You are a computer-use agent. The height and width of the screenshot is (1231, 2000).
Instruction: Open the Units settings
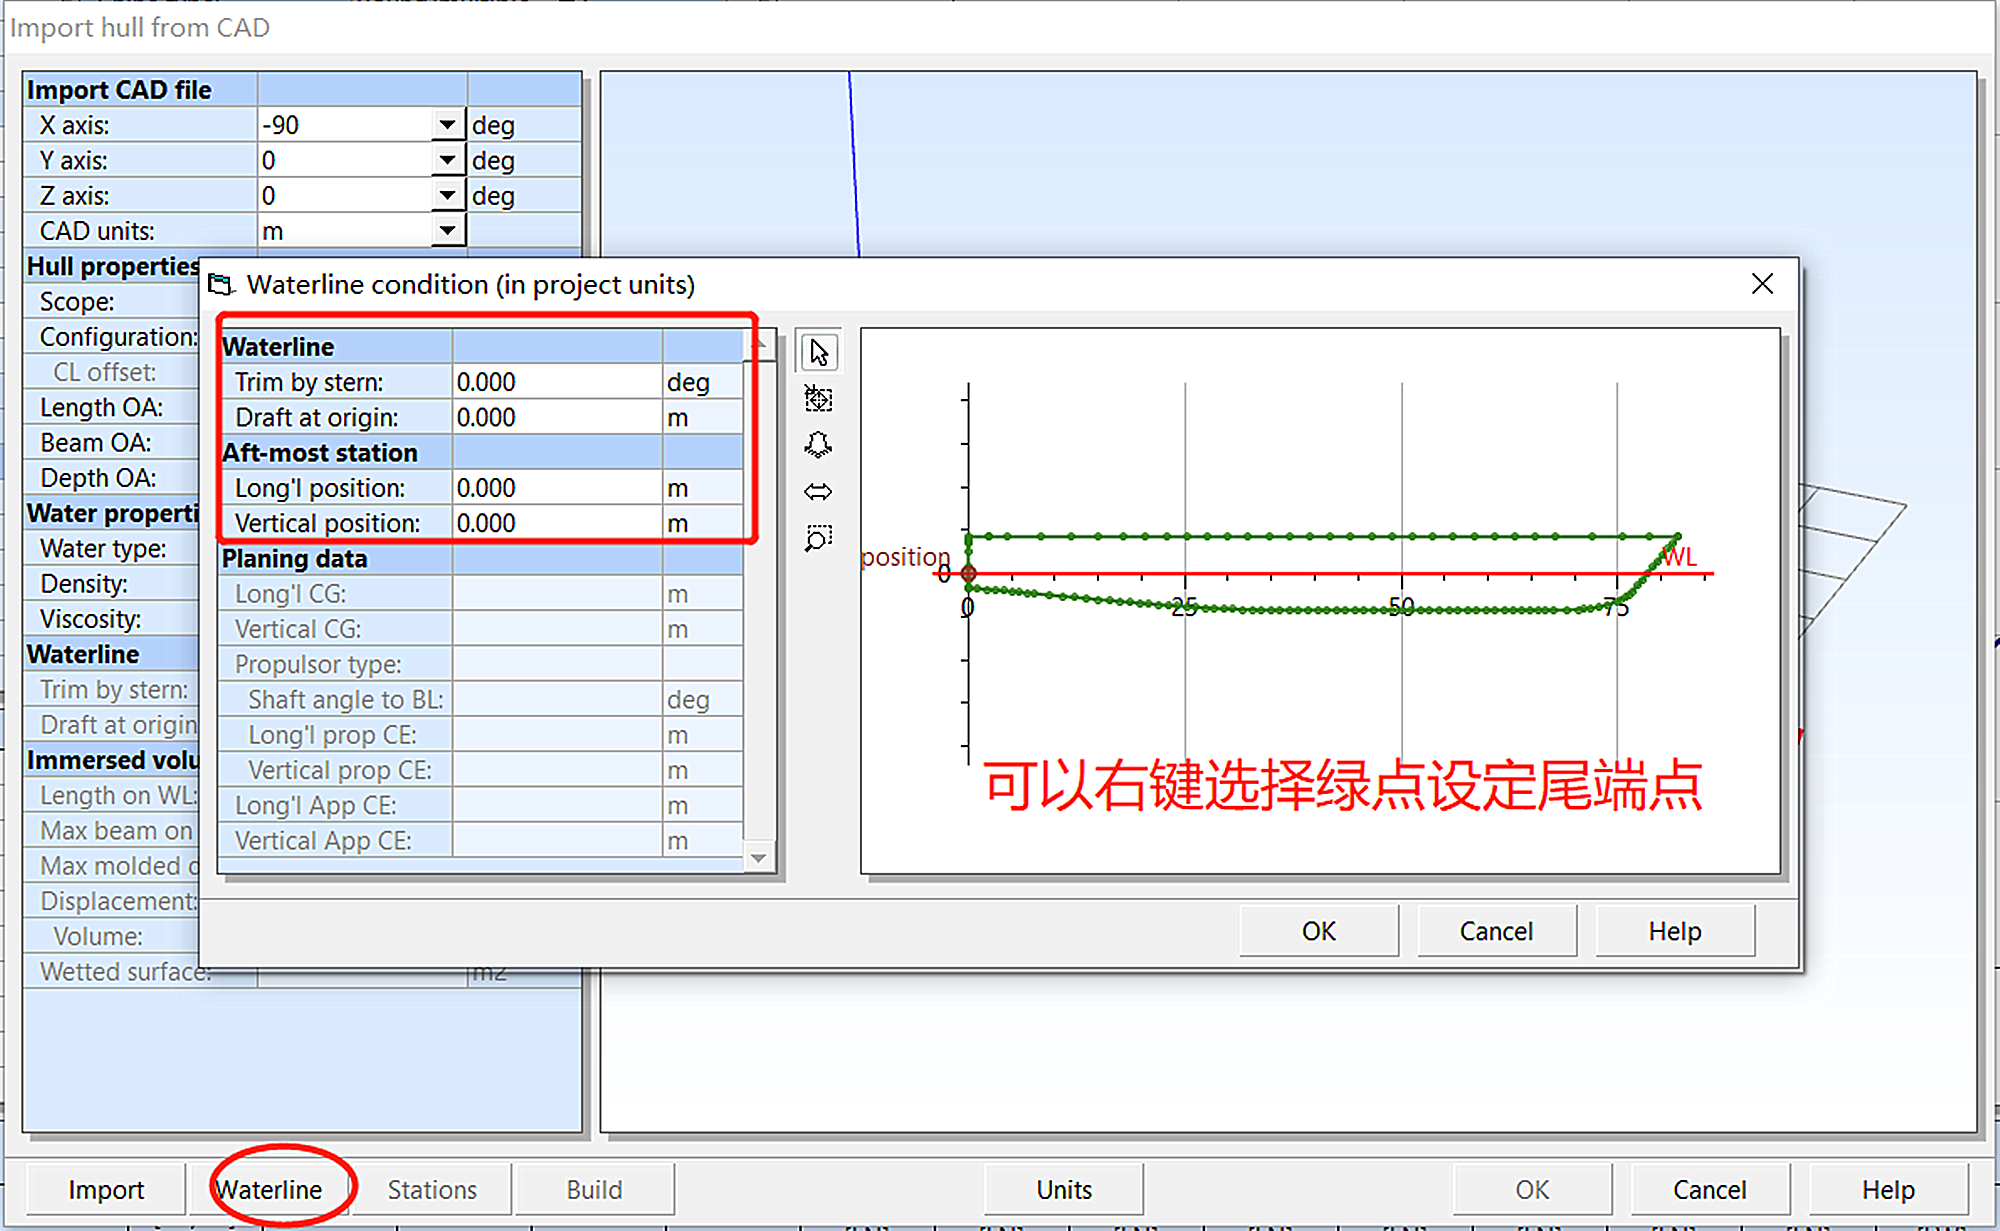pos(1063,1189)
